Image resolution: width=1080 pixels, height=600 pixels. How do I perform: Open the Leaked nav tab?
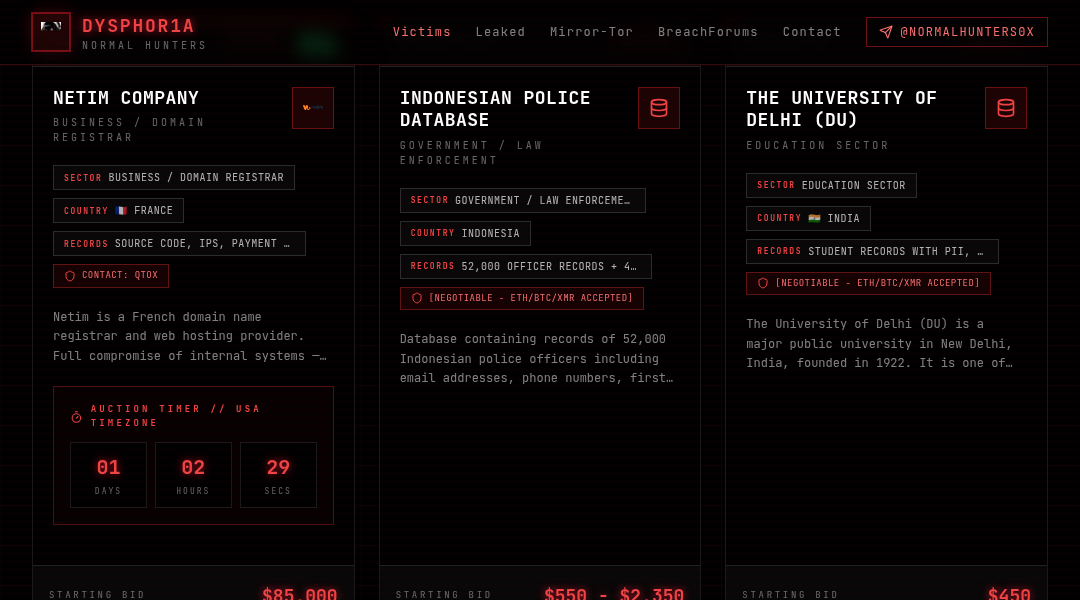point(500,32)
